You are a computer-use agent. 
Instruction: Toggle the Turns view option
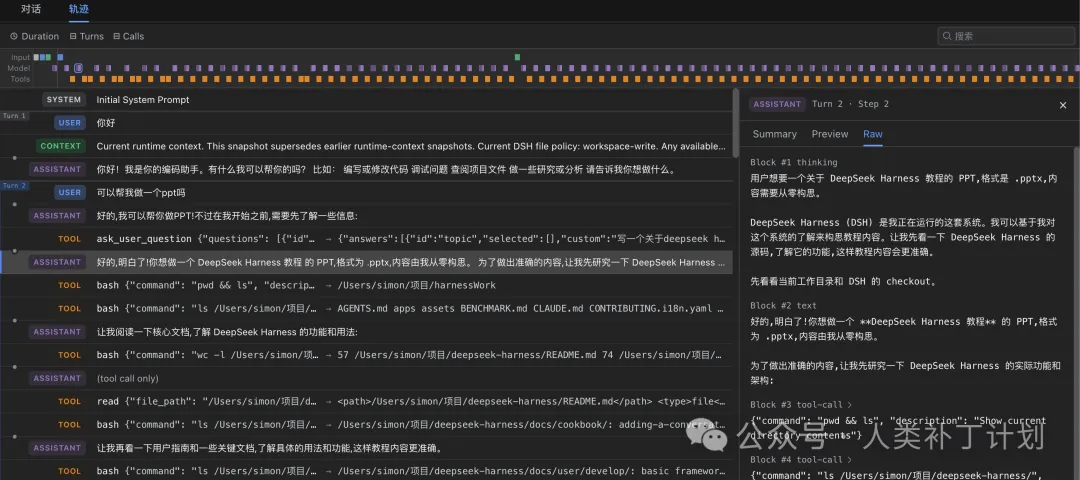point(87,36)
